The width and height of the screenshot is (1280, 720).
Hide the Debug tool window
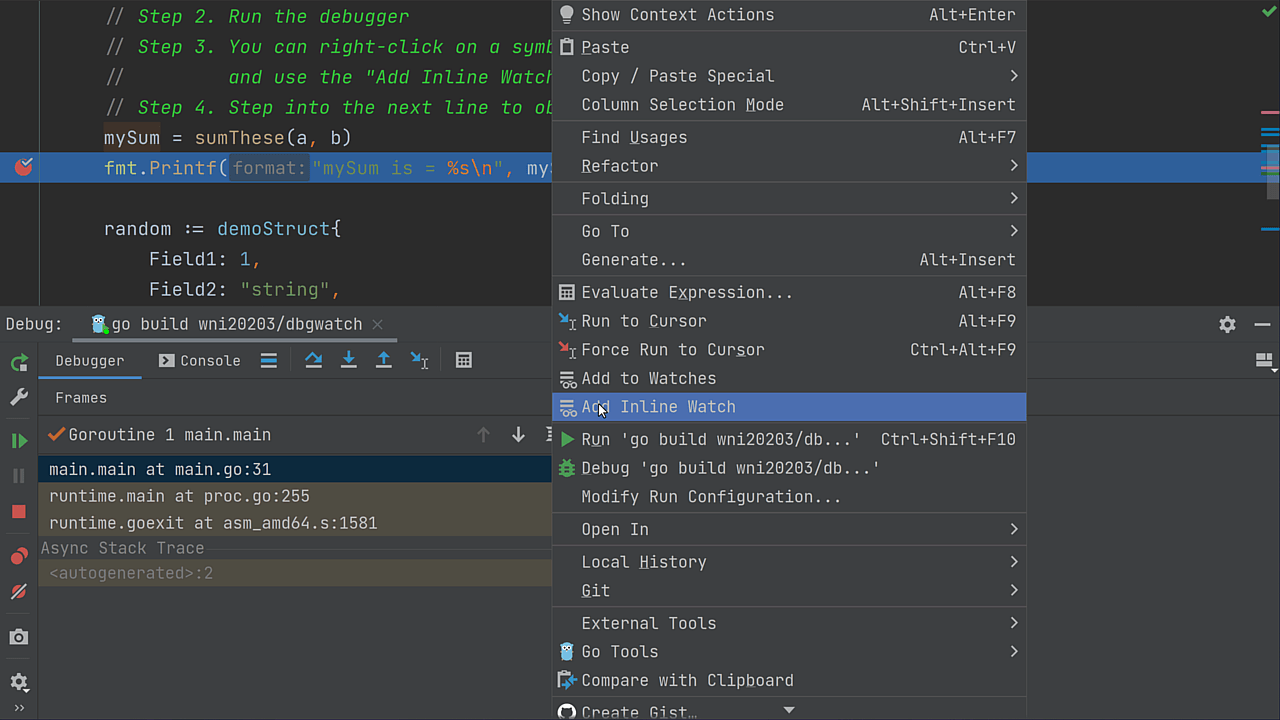point(1262,324)
